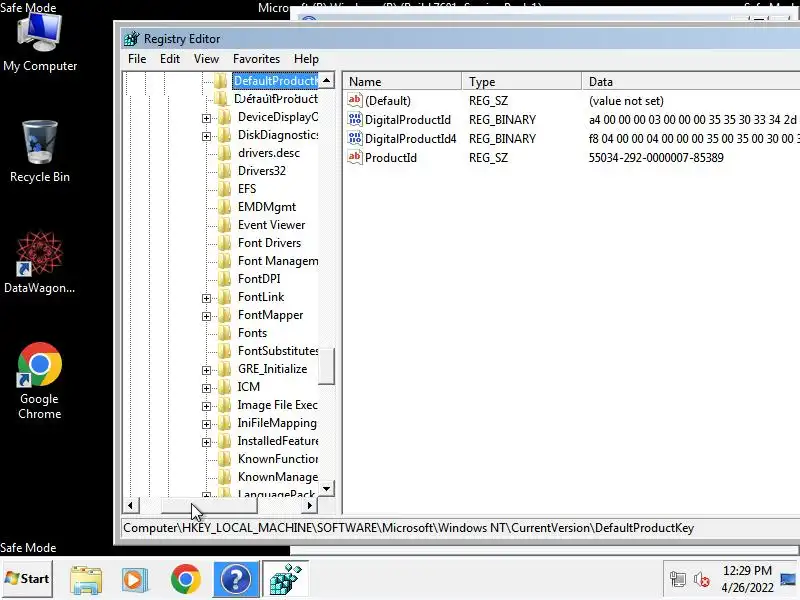800x600 pixels.
Task: Expand the ICM tree node
Action: [x=206, y=388]
